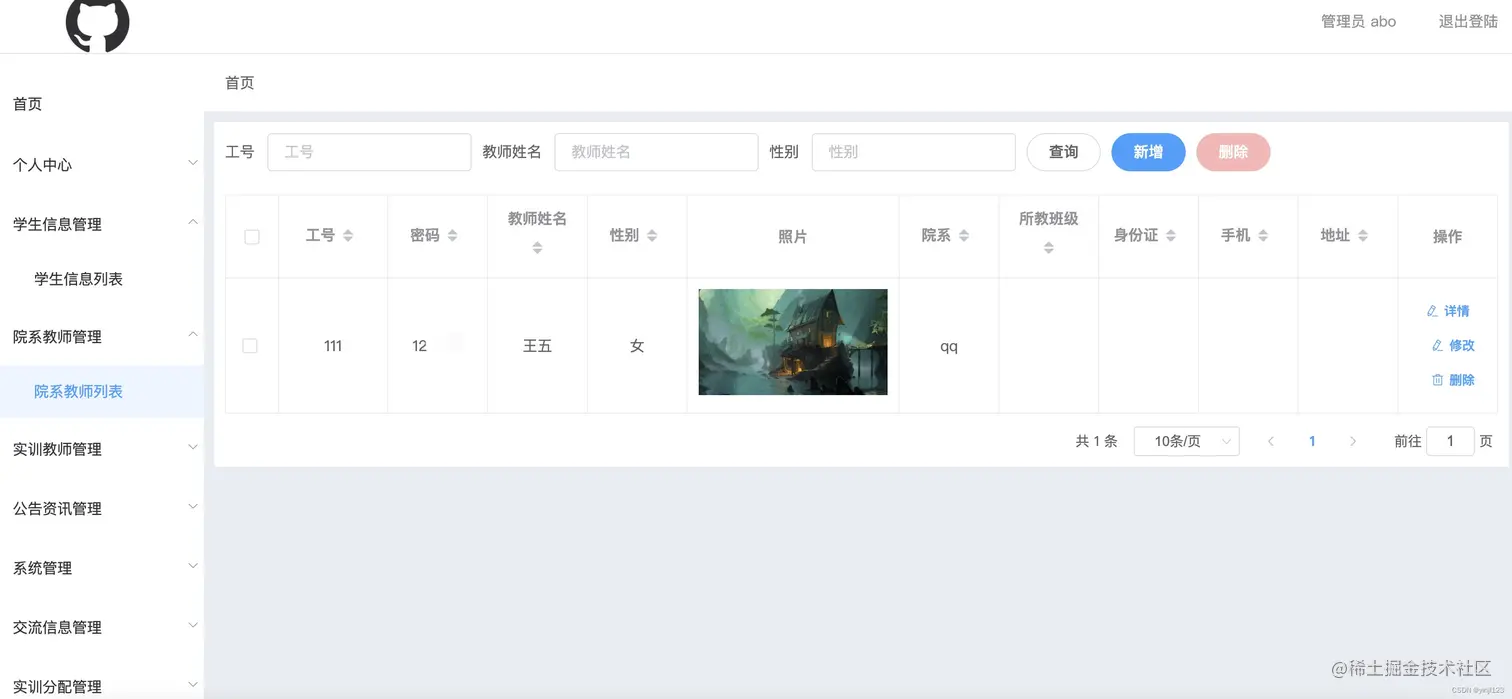Expand 交流信息管理 sidebar menu
Image resolution: width=1512 pixels, height=699 pixels.
(x=102, y=627)
